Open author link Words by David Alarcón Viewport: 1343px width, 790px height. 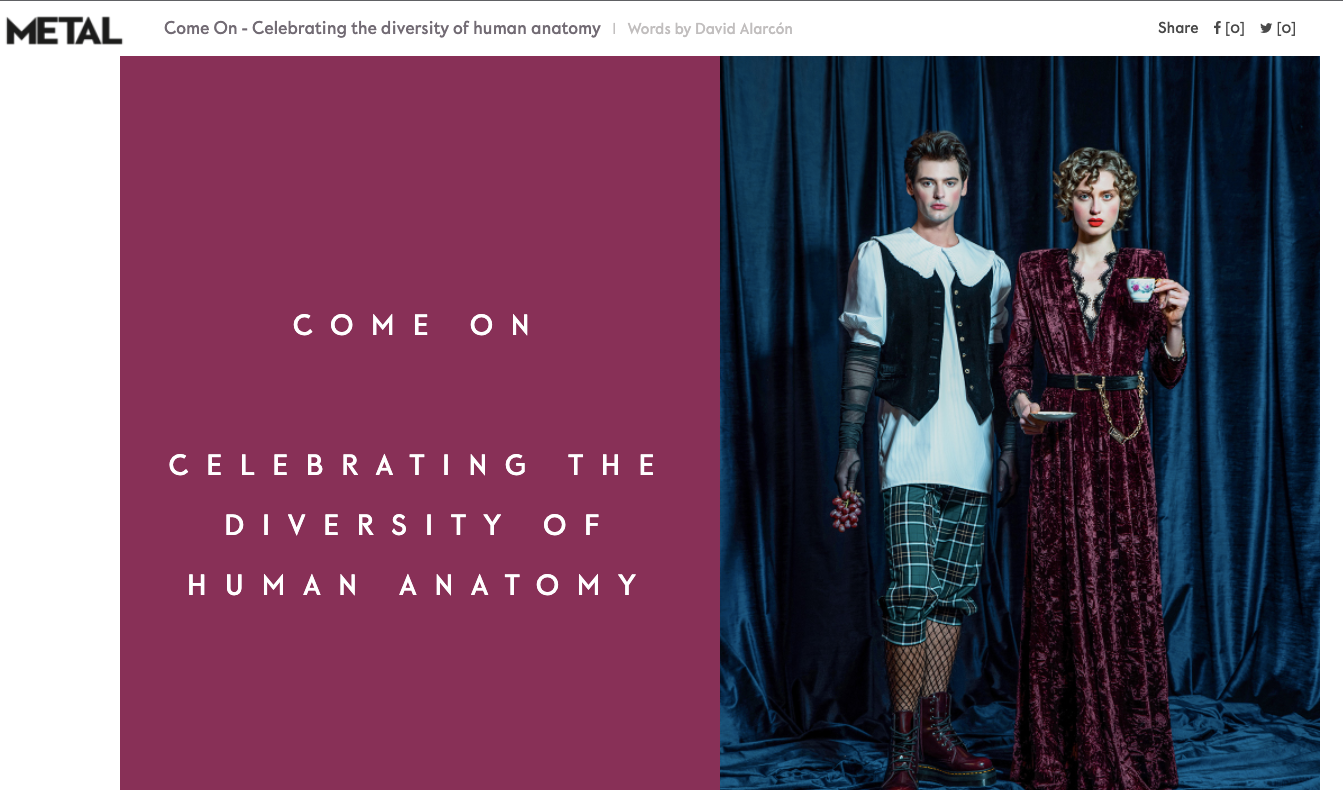pyautogui.click(x=710, y=29)
